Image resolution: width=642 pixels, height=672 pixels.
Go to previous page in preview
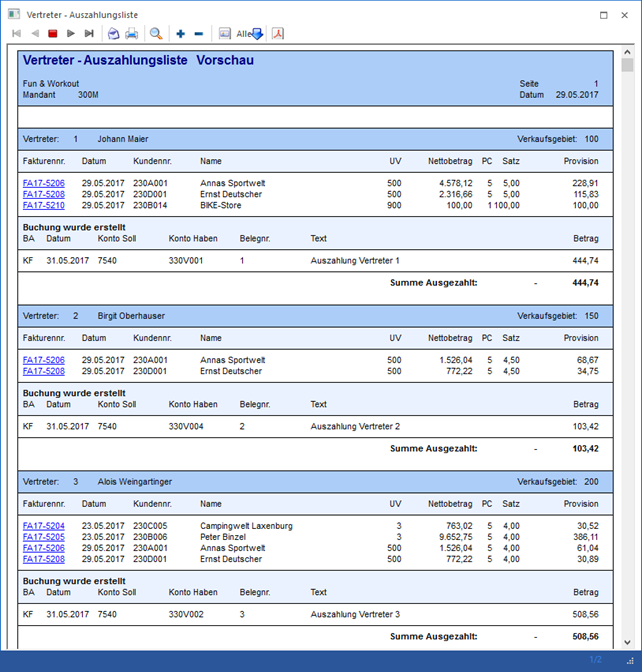click(35, 34)
